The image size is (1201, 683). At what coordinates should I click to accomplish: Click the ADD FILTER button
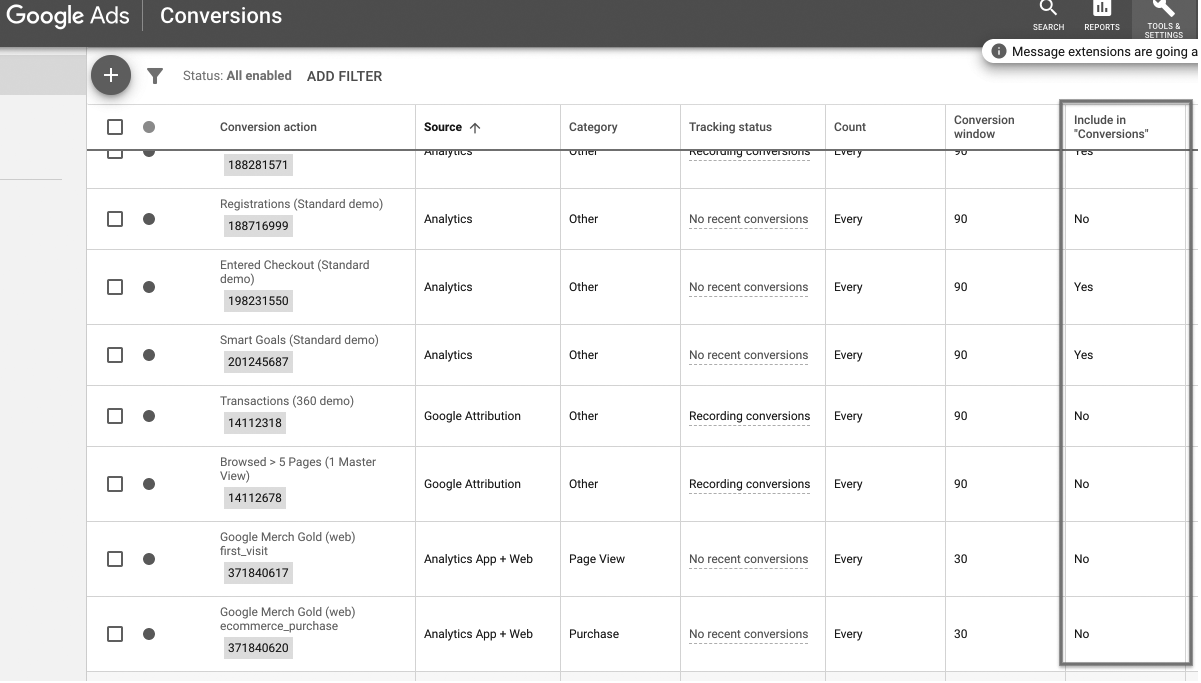(344, 76)
